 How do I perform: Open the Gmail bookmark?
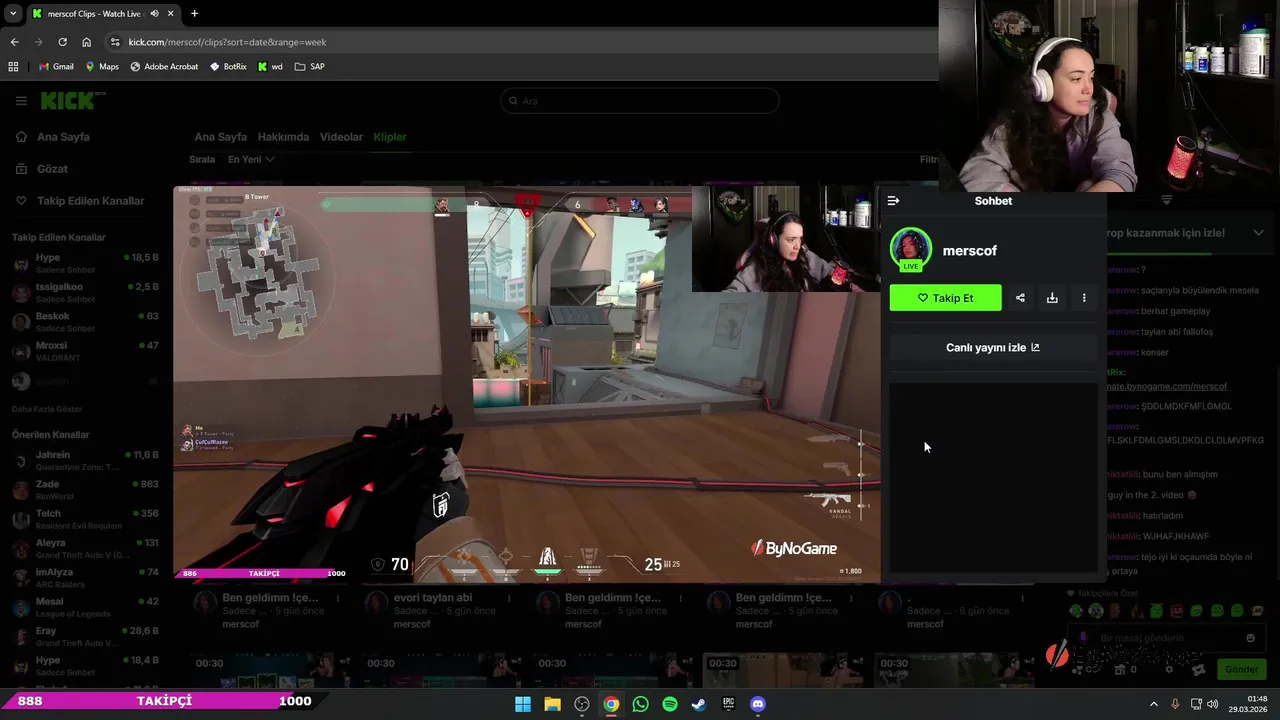pos(55,67)
